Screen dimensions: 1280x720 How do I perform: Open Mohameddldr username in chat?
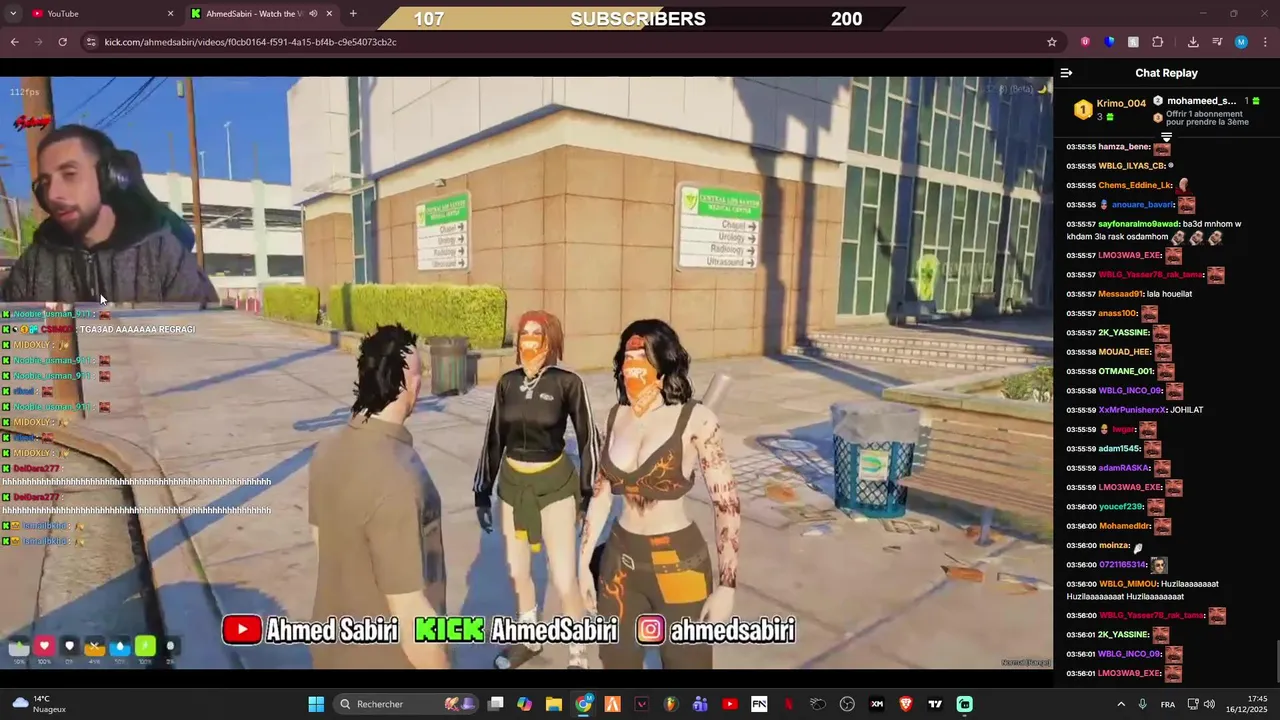point(1124,526)
